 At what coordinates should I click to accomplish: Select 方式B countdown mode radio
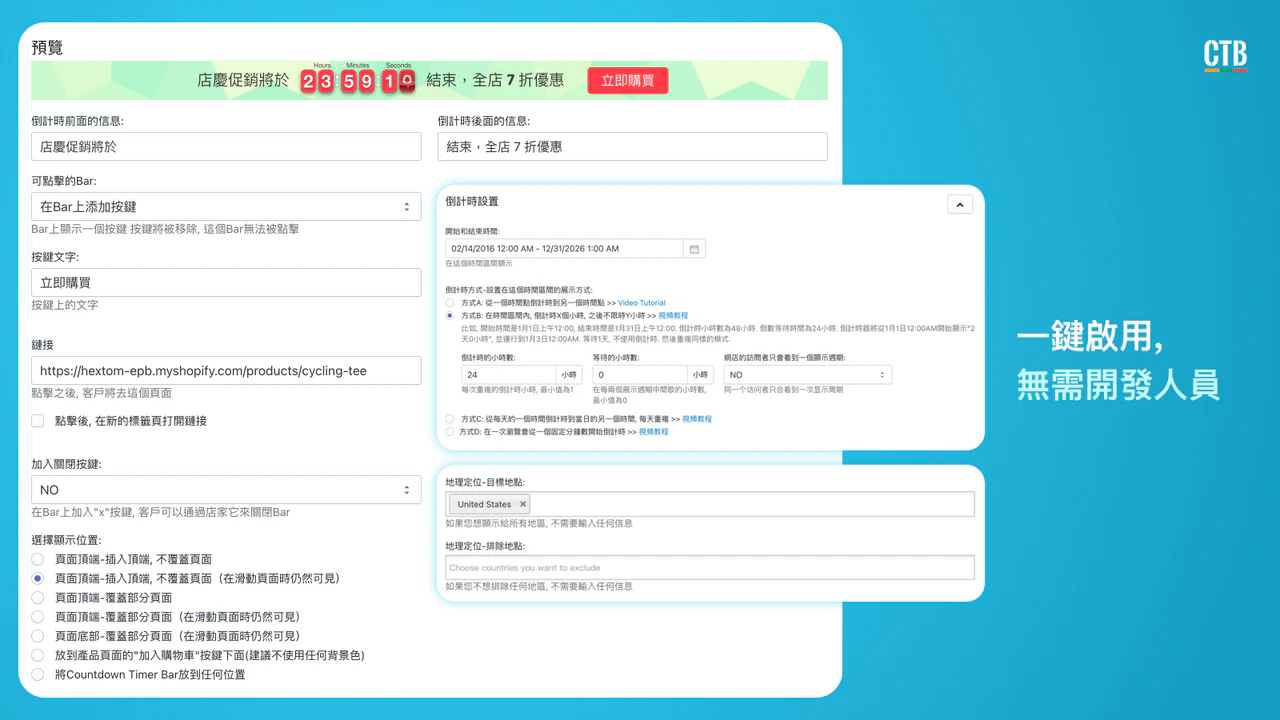[x=450, y=316]
